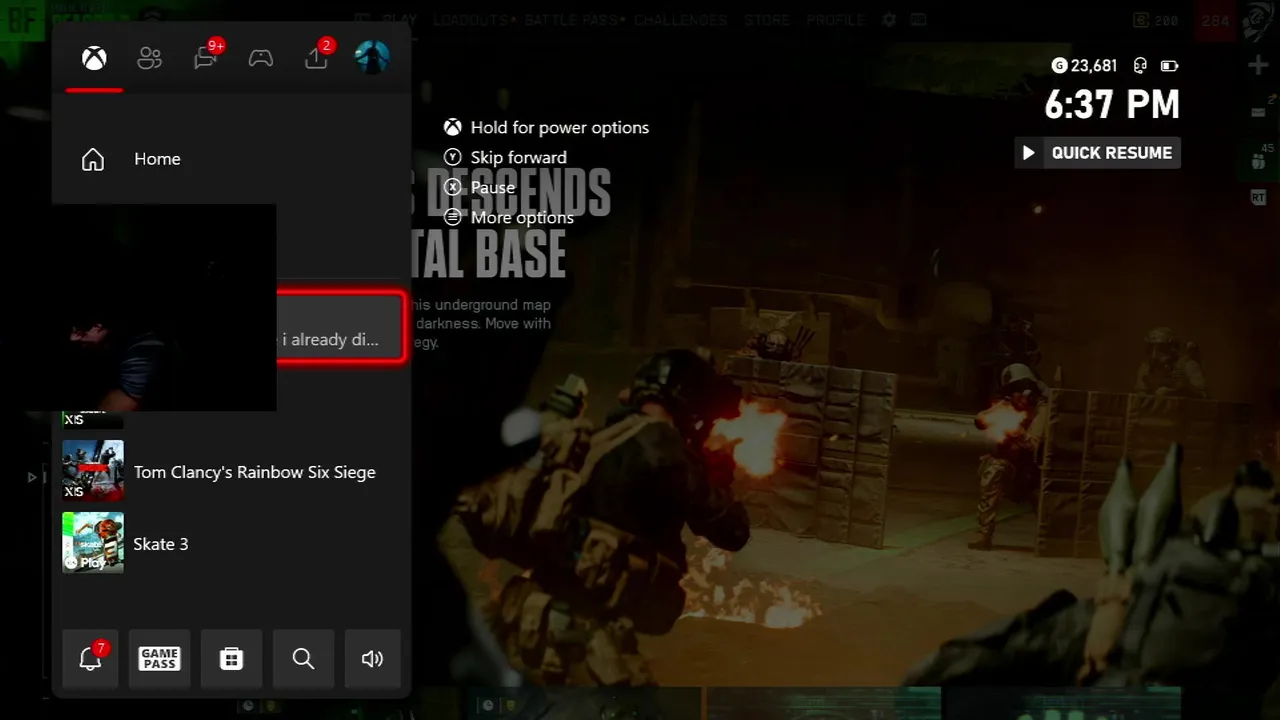Click the house icon beside Home

click(x=93, y=159)
